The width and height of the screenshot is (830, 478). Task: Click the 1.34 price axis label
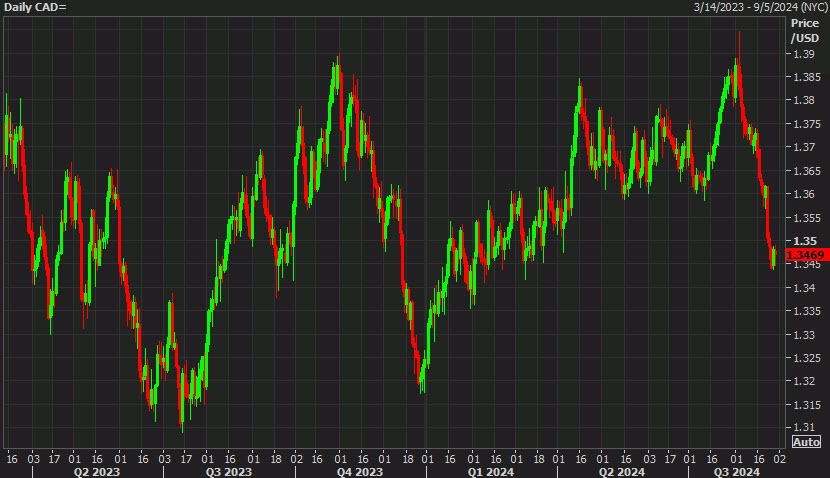(x=804, y=287)
